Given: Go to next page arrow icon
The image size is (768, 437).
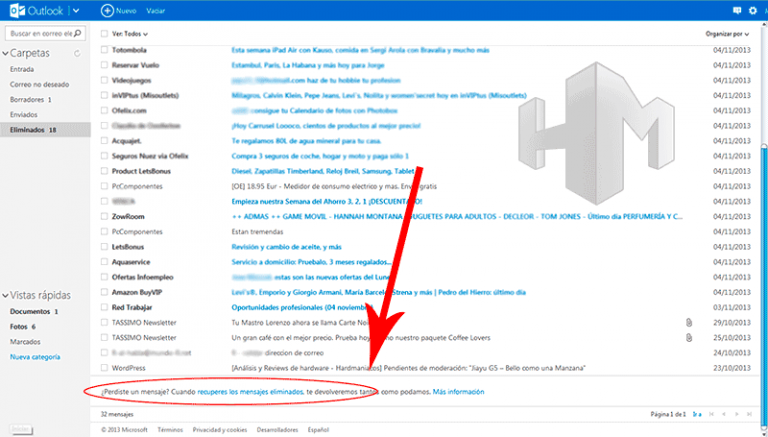Looking at the screenshot, I should tap(736, 414).
